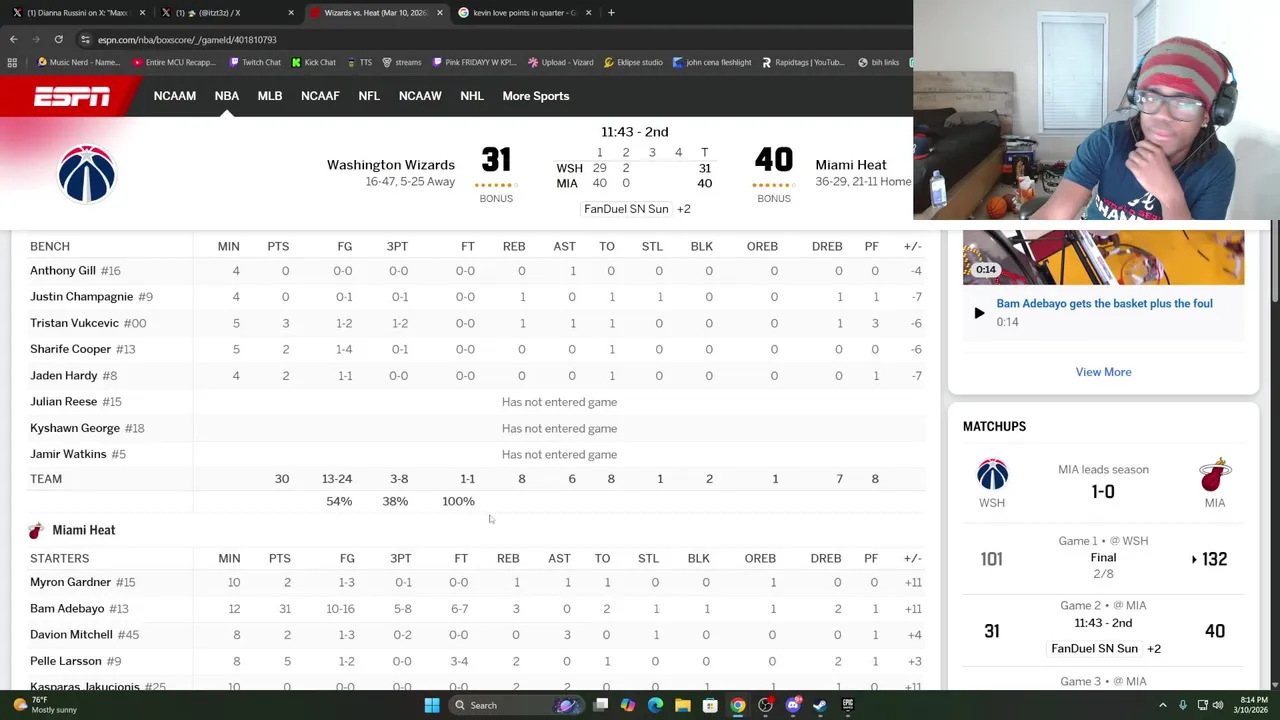Open Bam Adebayo player link
Screen dimensions: 1280x720
coord(67,608)
